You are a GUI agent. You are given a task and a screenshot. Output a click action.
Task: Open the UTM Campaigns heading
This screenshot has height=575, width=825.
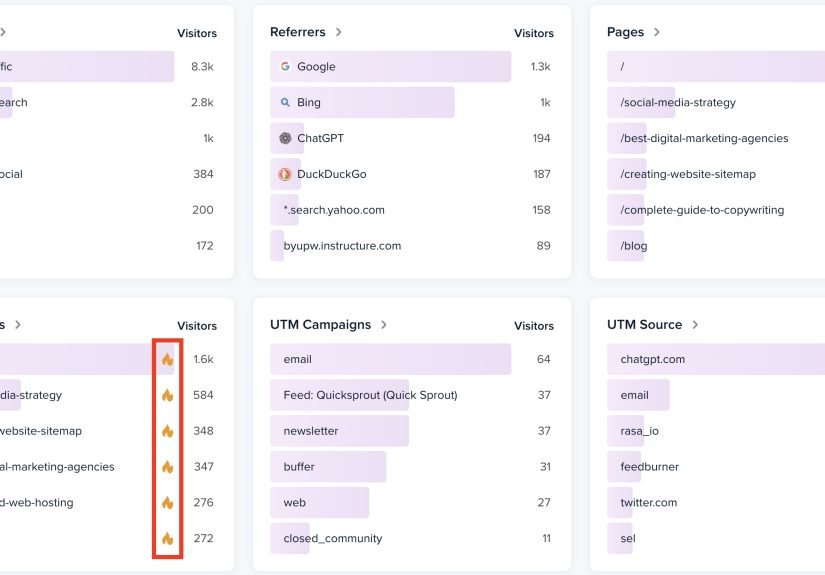(320, 325)
